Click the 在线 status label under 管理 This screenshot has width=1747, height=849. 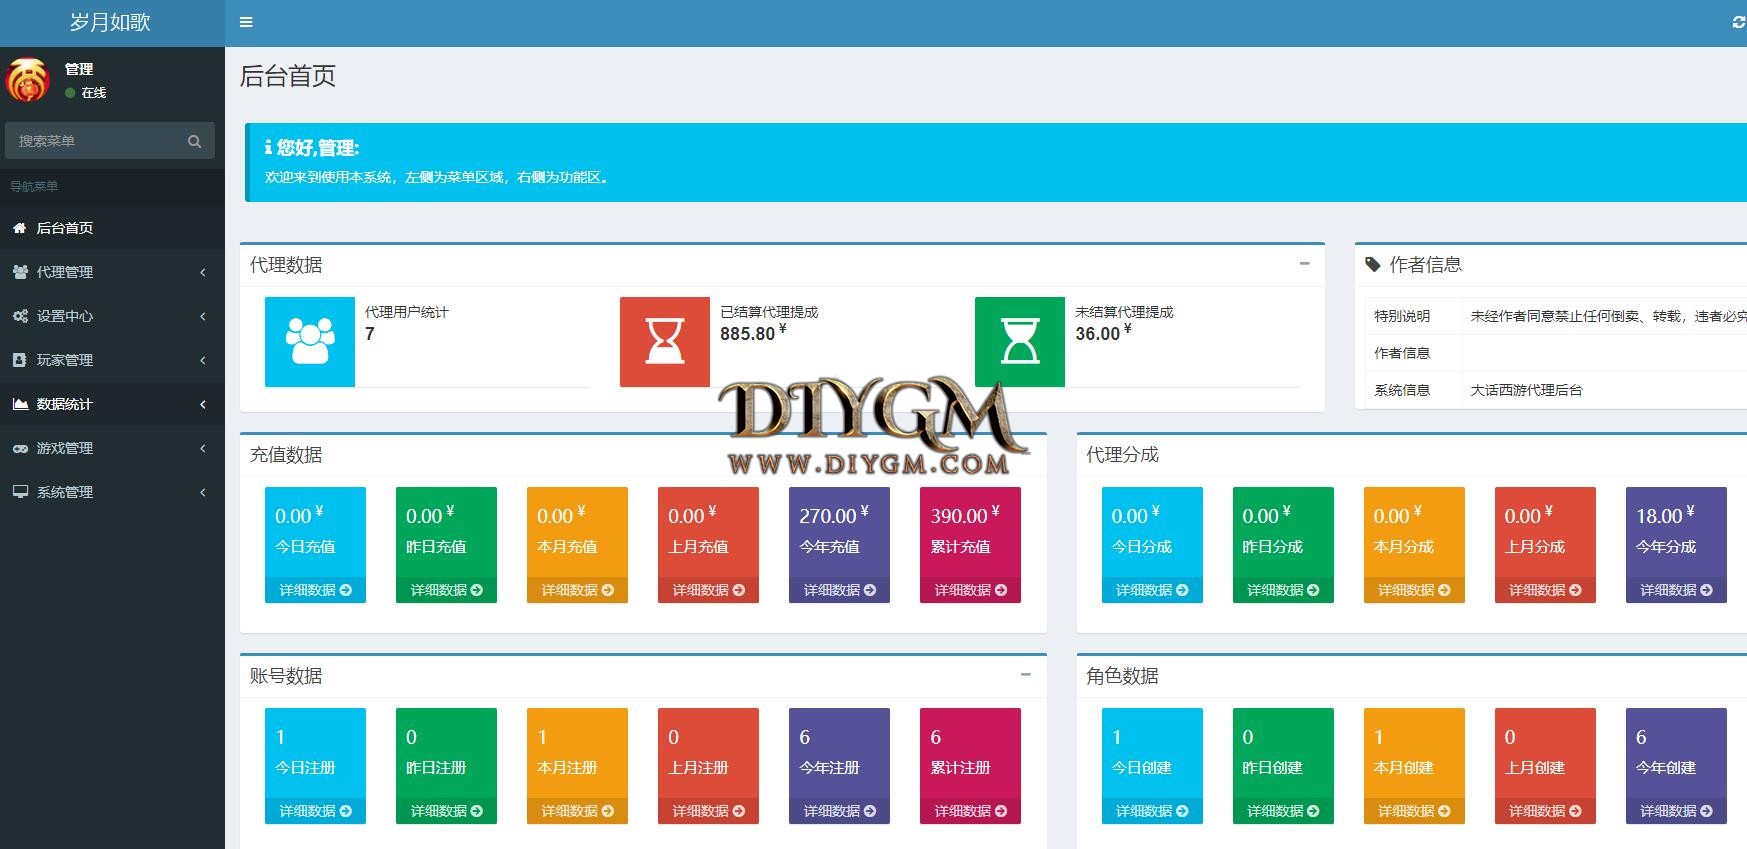point(94,93)
